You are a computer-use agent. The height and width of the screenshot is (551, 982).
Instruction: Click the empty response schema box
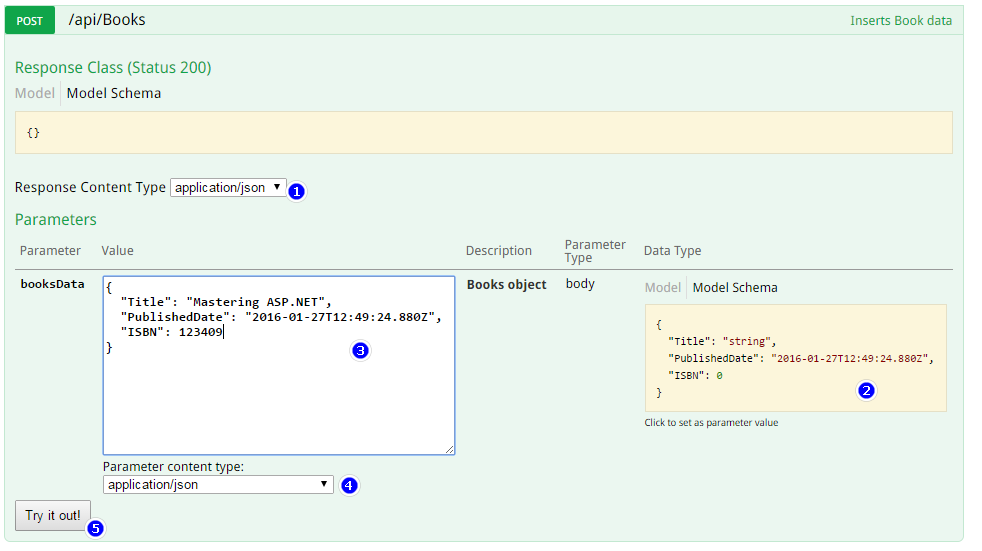(483, 132)
